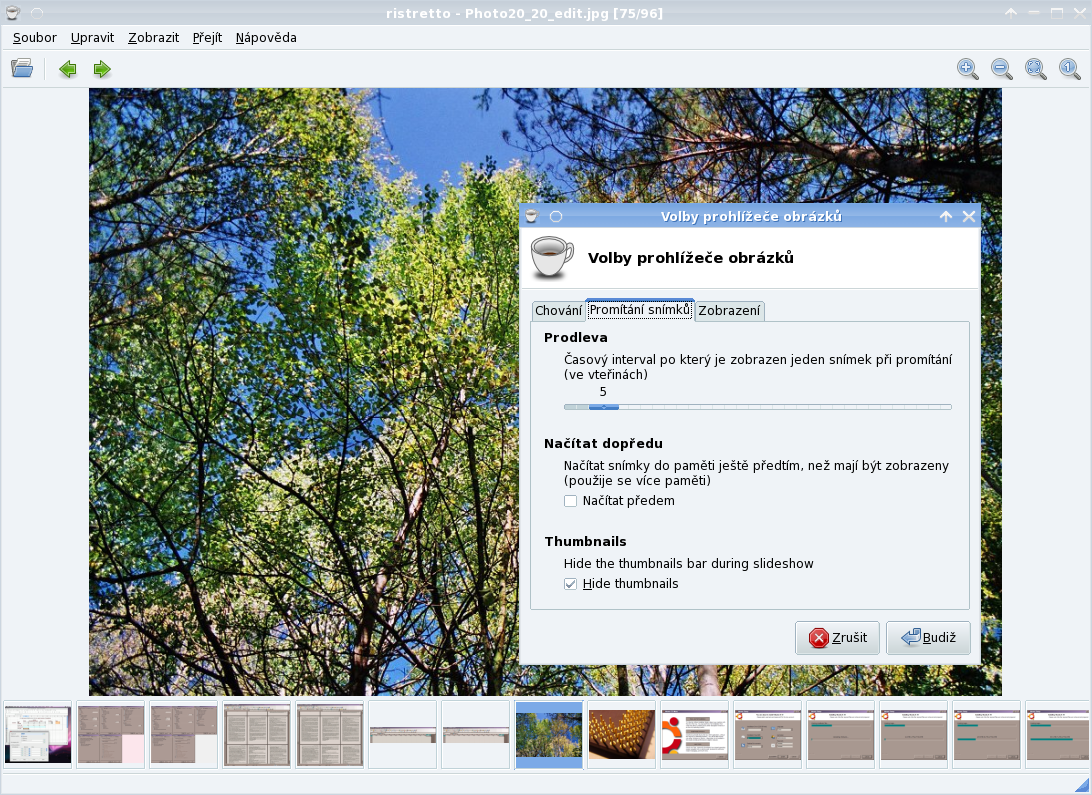Open the Přejít menu
The width and height of the screenshot is (1092, 795).
tap(208, 38)
